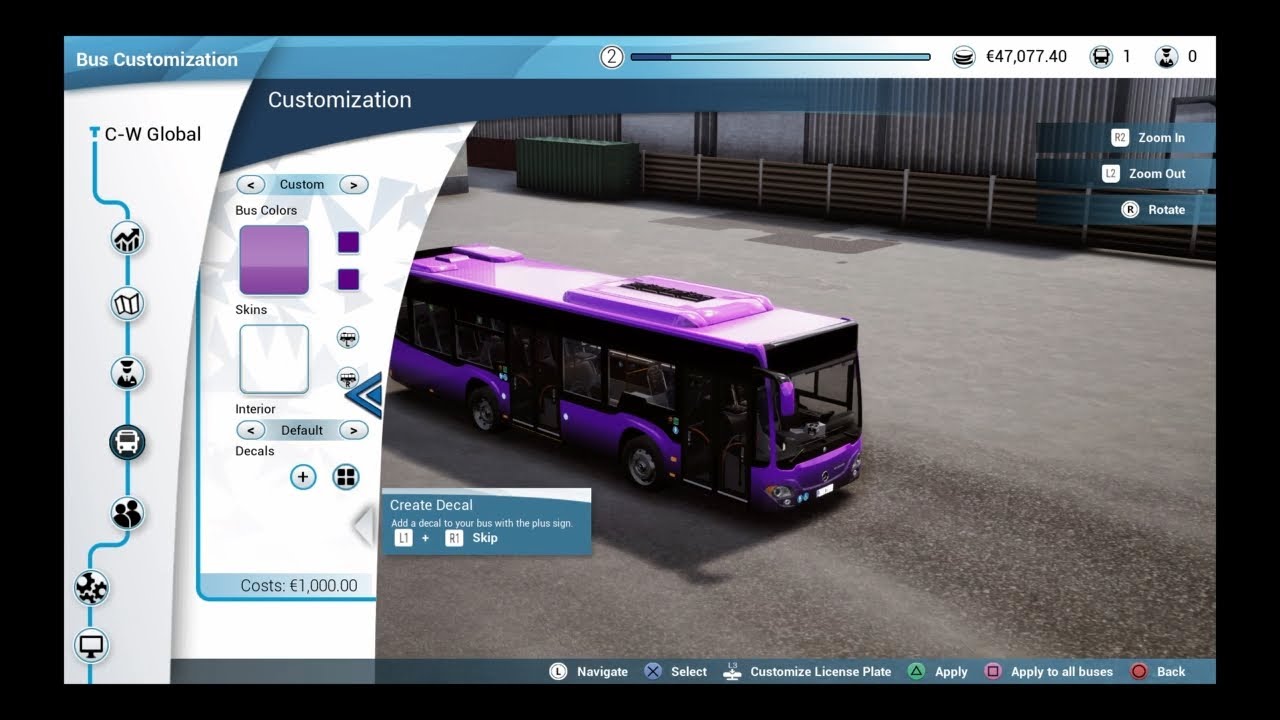1280x720 pixels.
Task: Click Apply in bottom bar
Action: click(x=938, y=672)
